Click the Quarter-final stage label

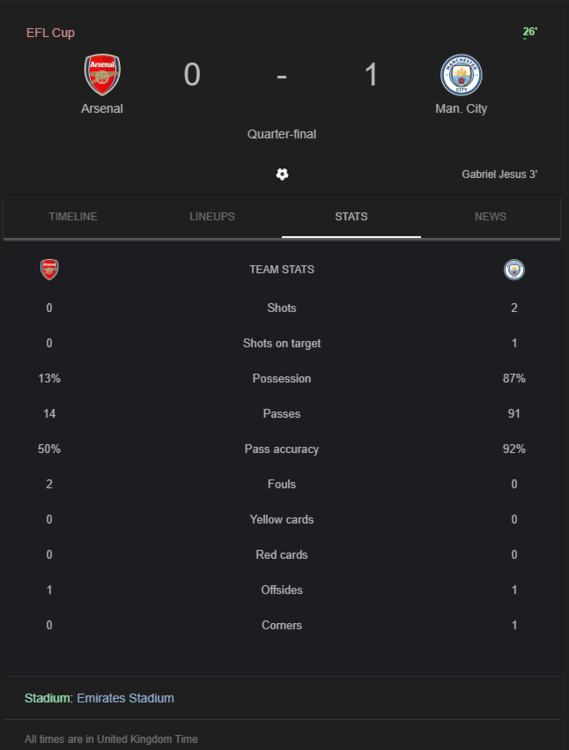click(282, 134)
